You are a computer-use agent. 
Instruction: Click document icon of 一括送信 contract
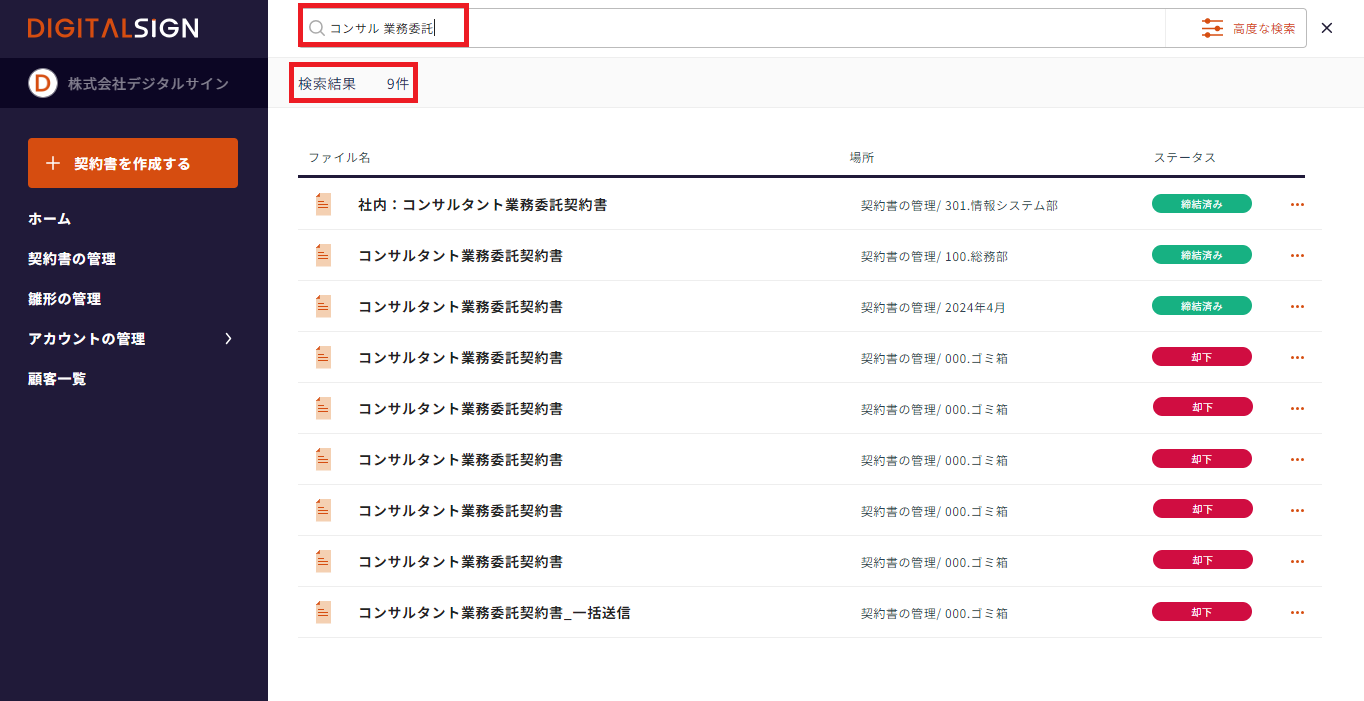pos(323,612)
